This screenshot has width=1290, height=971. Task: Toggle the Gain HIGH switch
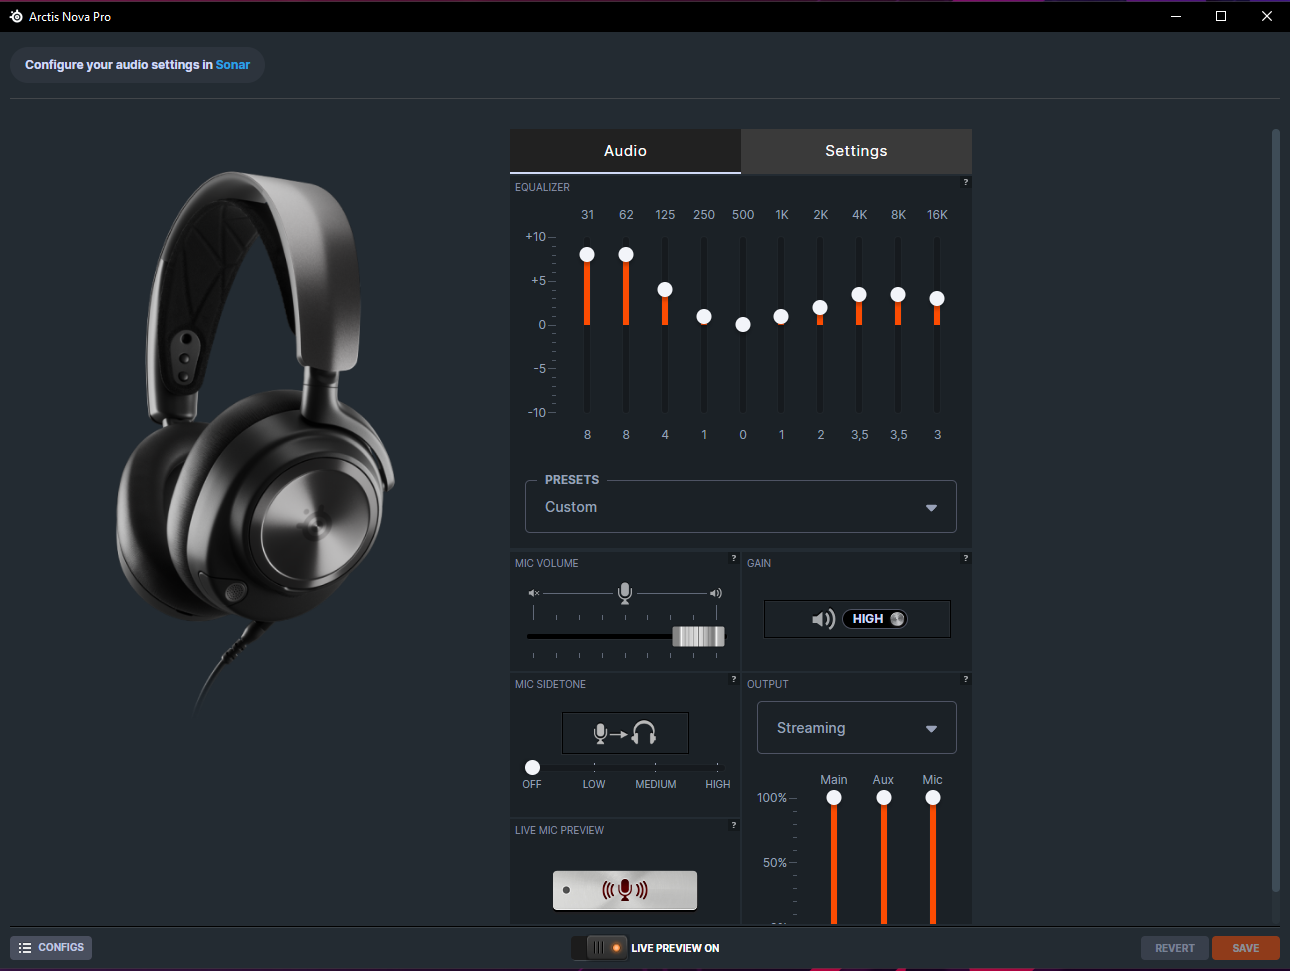[875, 619]
